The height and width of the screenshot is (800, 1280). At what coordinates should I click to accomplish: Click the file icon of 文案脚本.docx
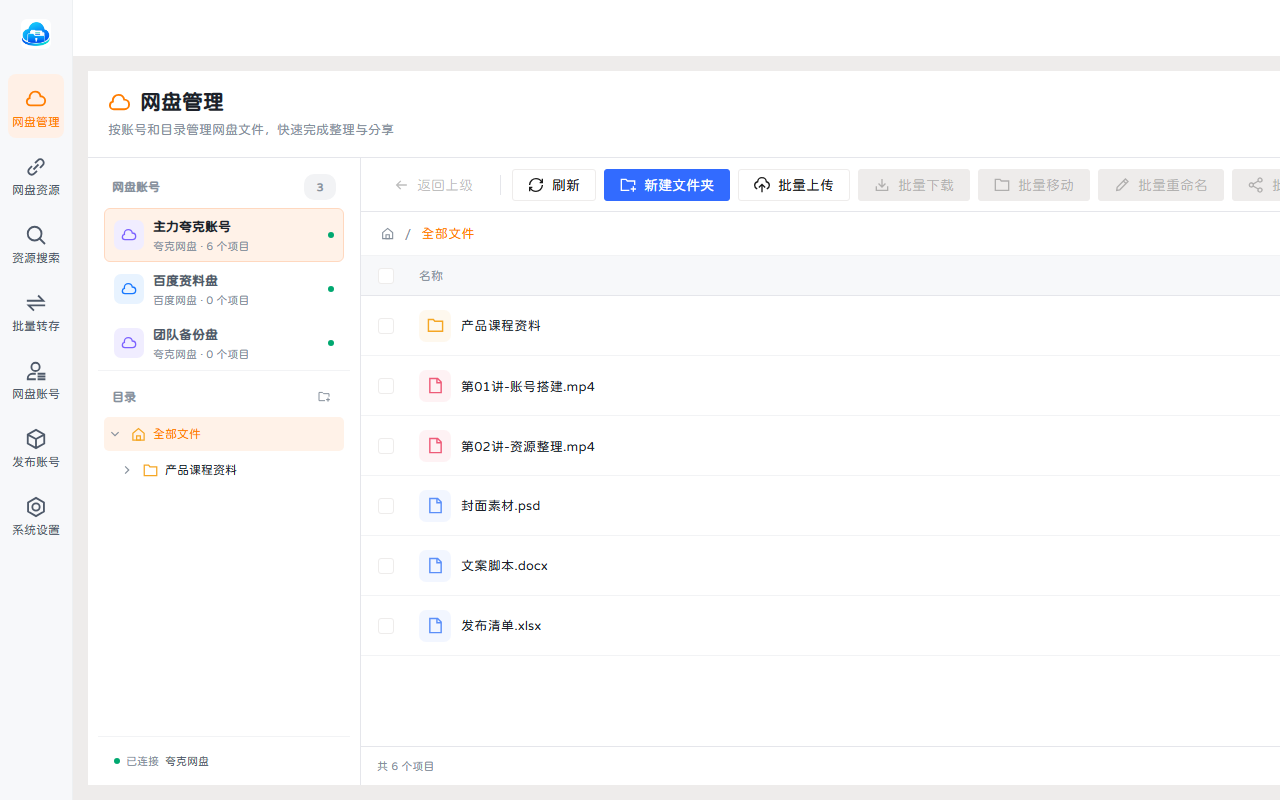coord(435,566)
